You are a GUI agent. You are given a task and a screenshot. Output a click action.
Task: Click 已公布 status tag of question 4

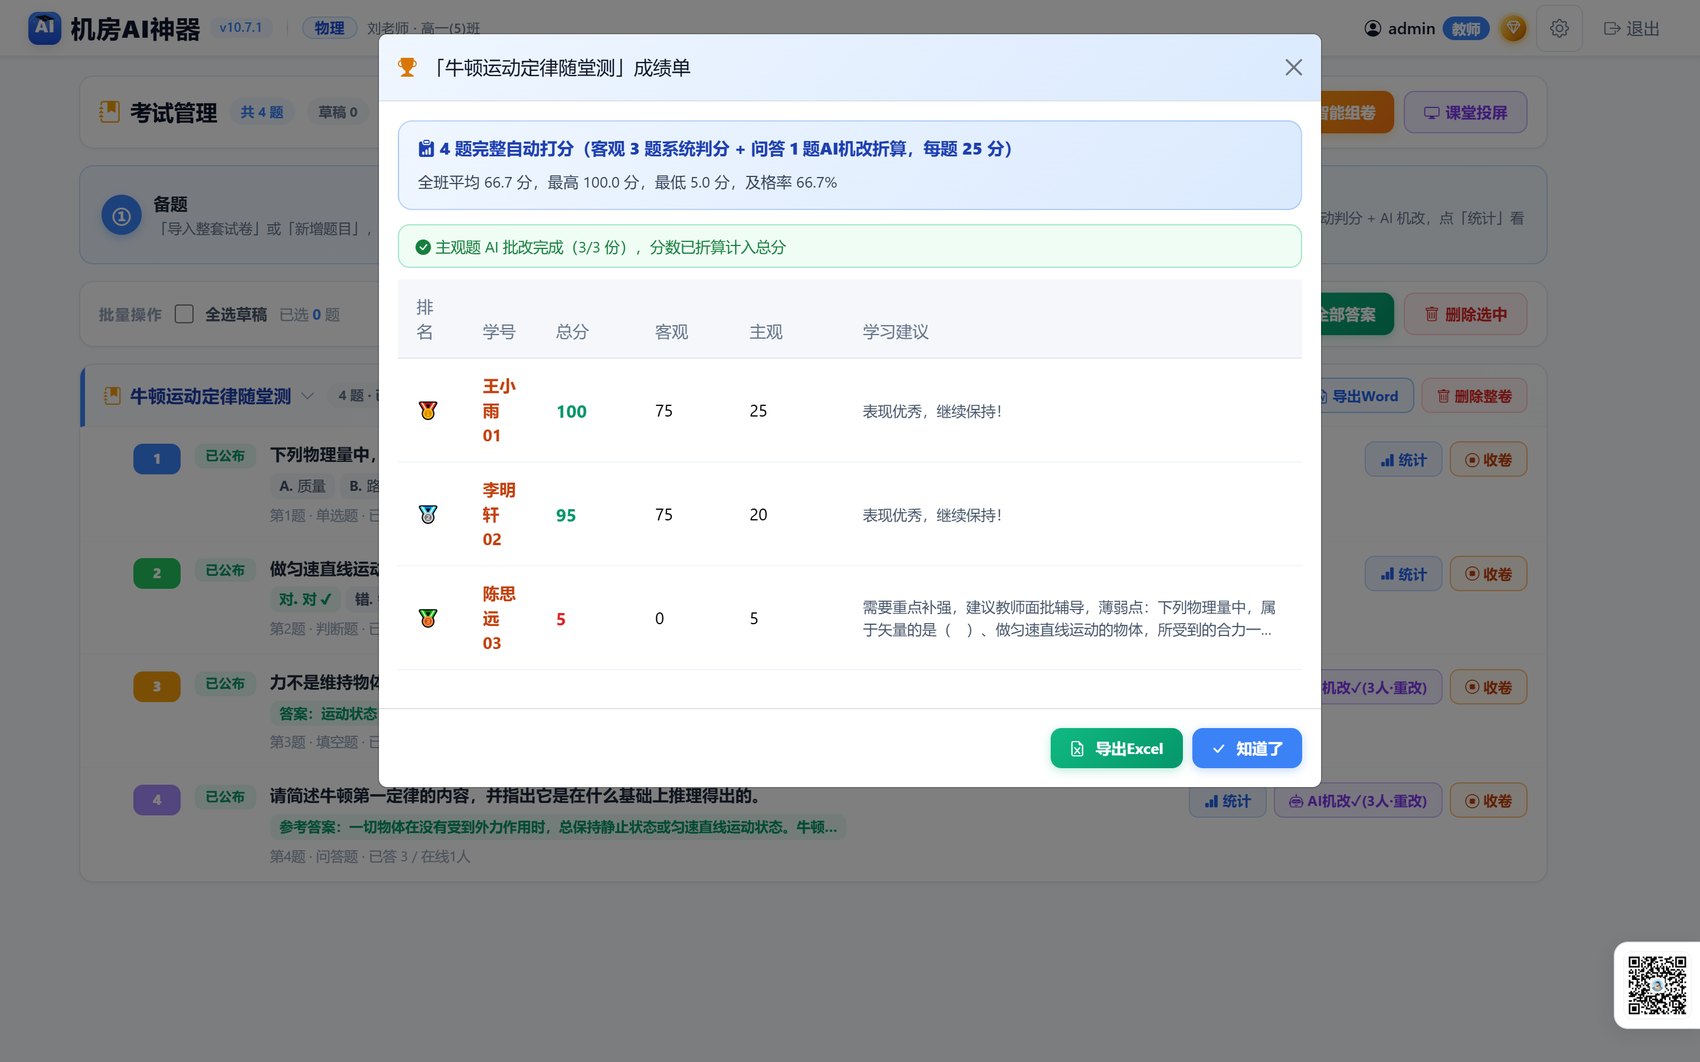point(225,797)
